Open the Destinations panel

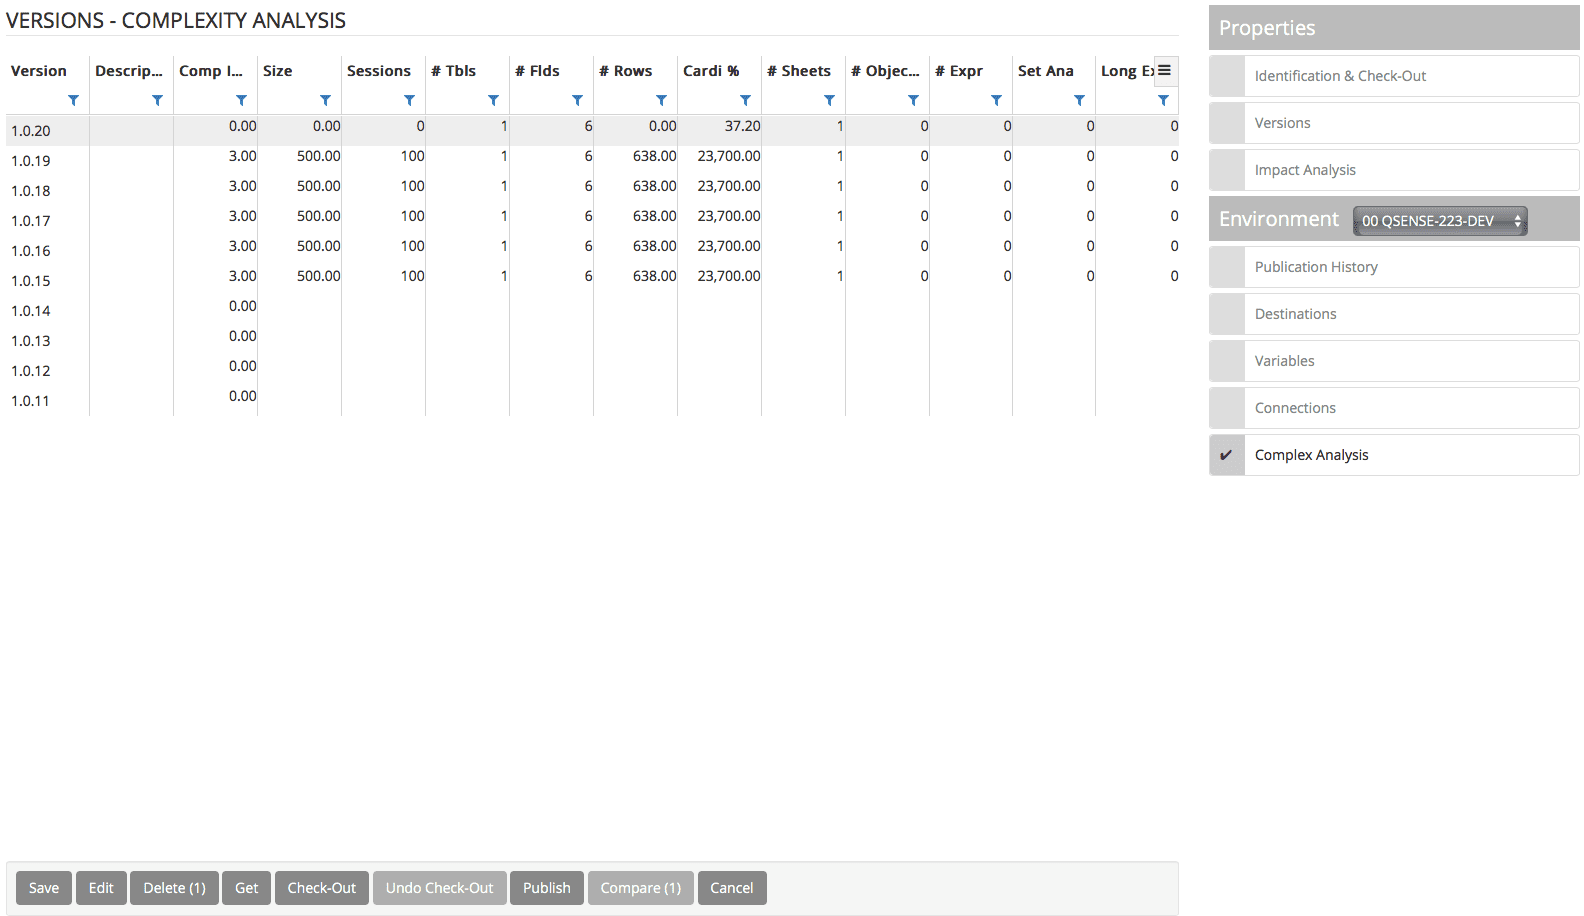coord(1295,314)
